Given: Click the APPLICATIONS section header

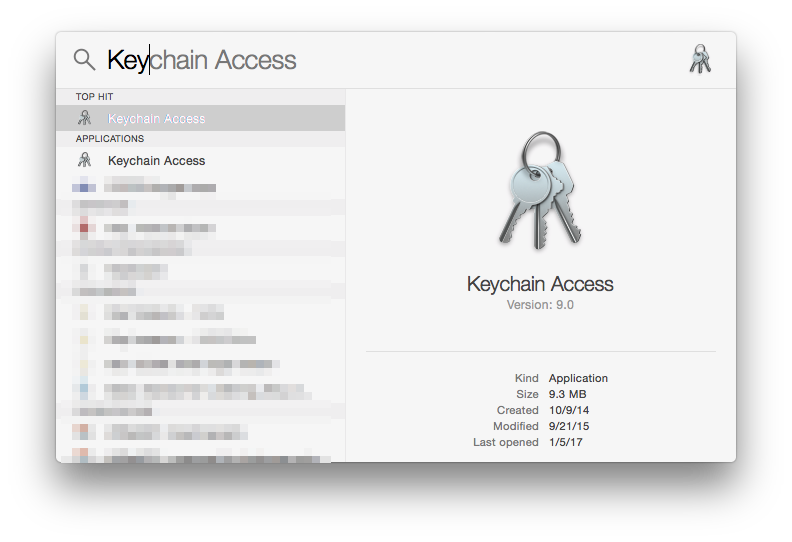Looking at the screenshot, I should [110, 138].
